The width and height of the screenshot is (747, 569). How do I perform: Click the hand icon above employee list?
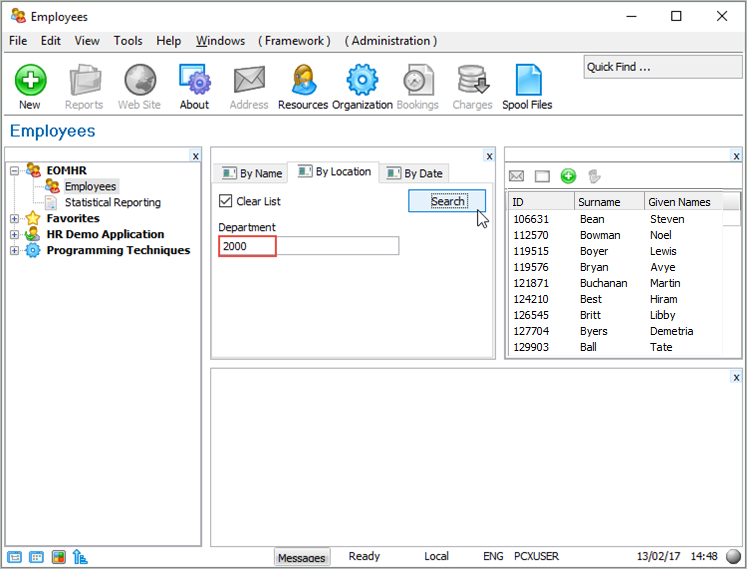(x=594, y=176)
